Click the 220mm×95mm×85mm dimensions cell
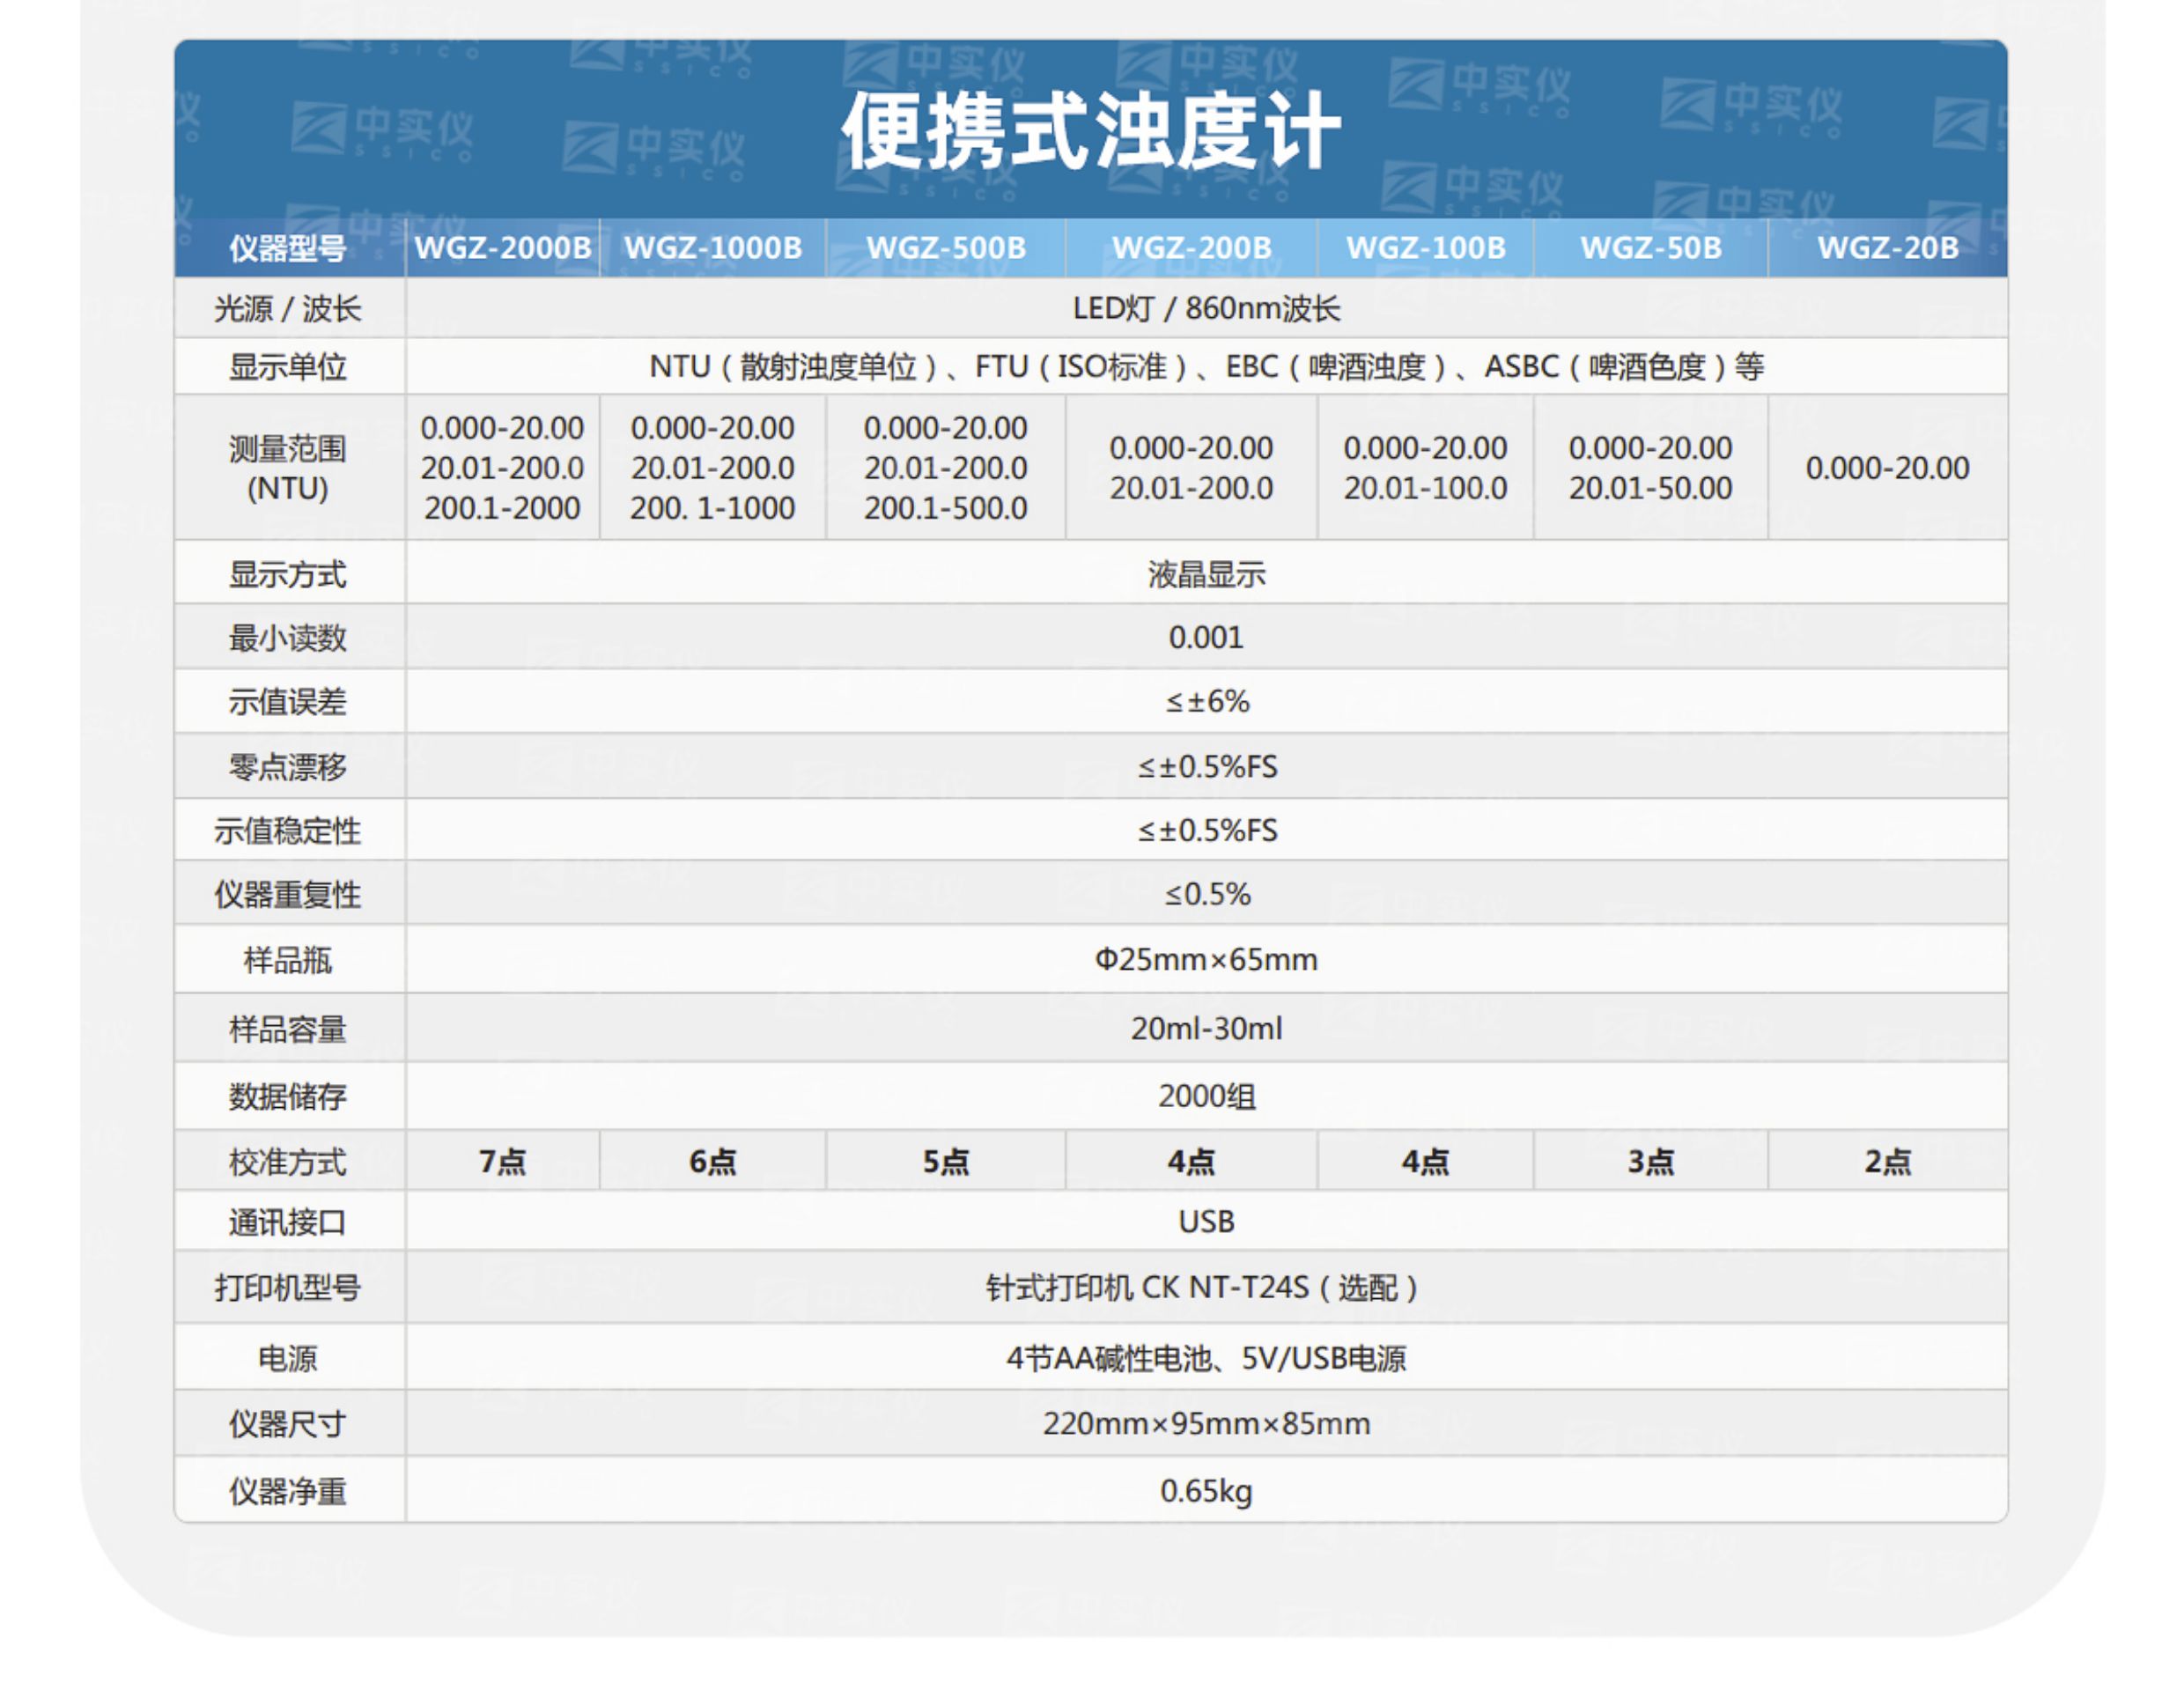Screen dimensions: 2184x1698 tap(1206, 1423)
